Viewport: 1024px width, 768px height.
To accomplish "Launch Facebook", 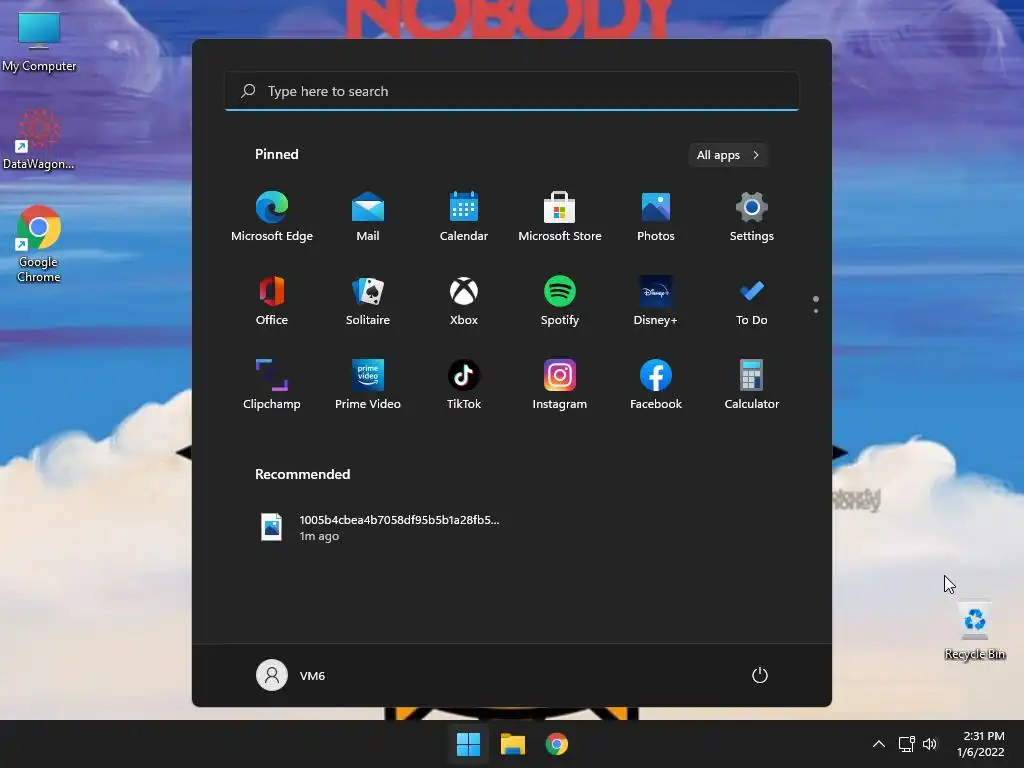I will point(656,385).
